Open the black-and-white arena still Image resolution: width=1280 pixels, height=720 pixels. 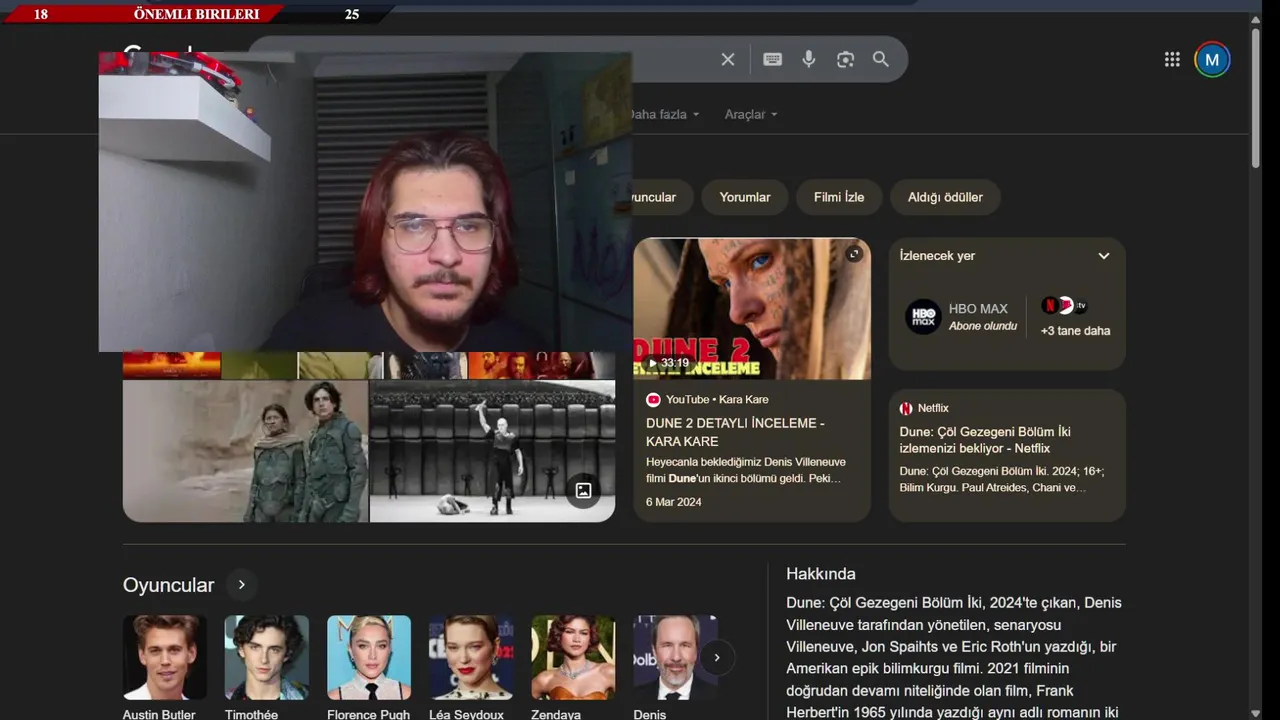click(x=492, y=451)
